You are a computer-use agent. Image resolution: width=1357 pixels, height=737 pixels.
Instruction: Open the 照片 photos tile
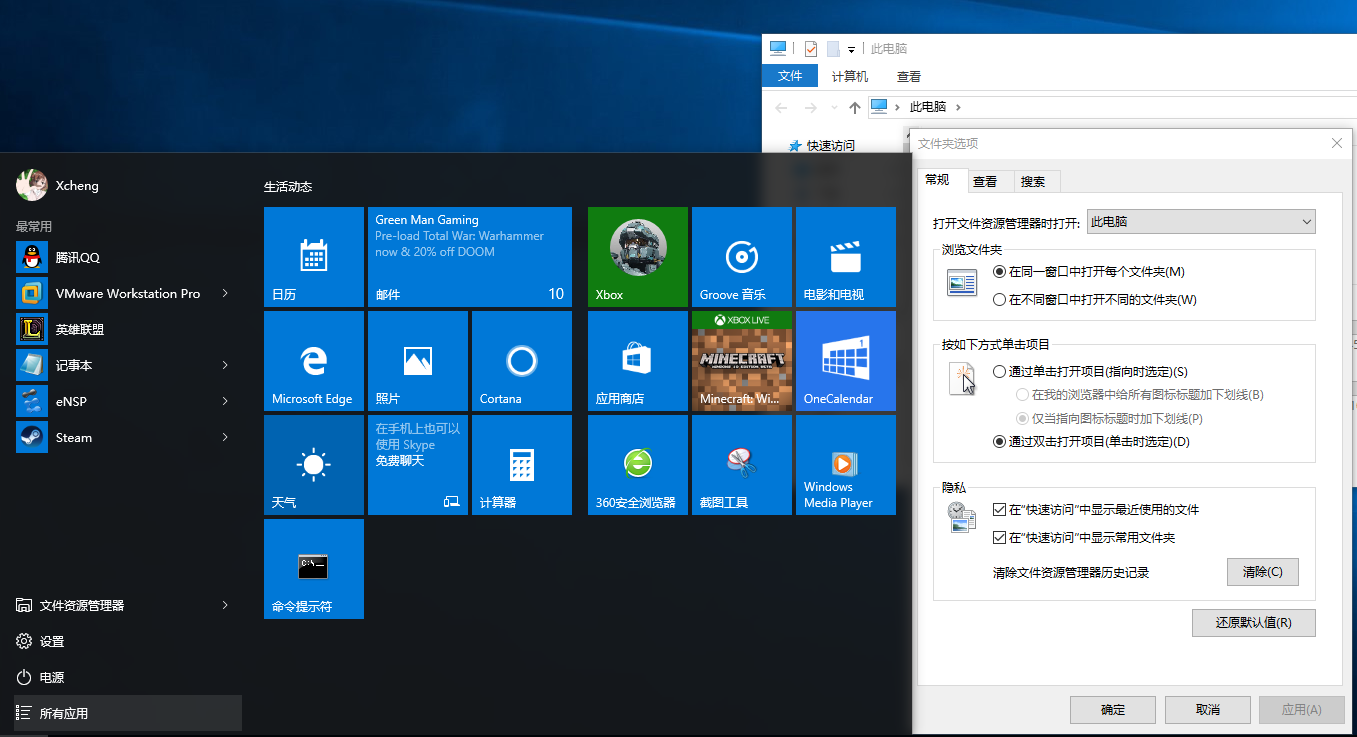tap(418, 361)
